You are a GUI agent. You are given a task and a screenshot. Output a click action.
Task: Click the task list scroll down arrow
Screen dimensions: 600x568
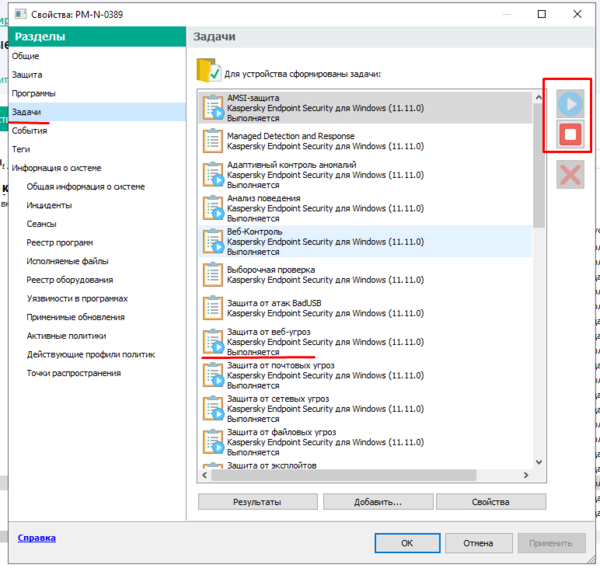[x=539, y=462]
